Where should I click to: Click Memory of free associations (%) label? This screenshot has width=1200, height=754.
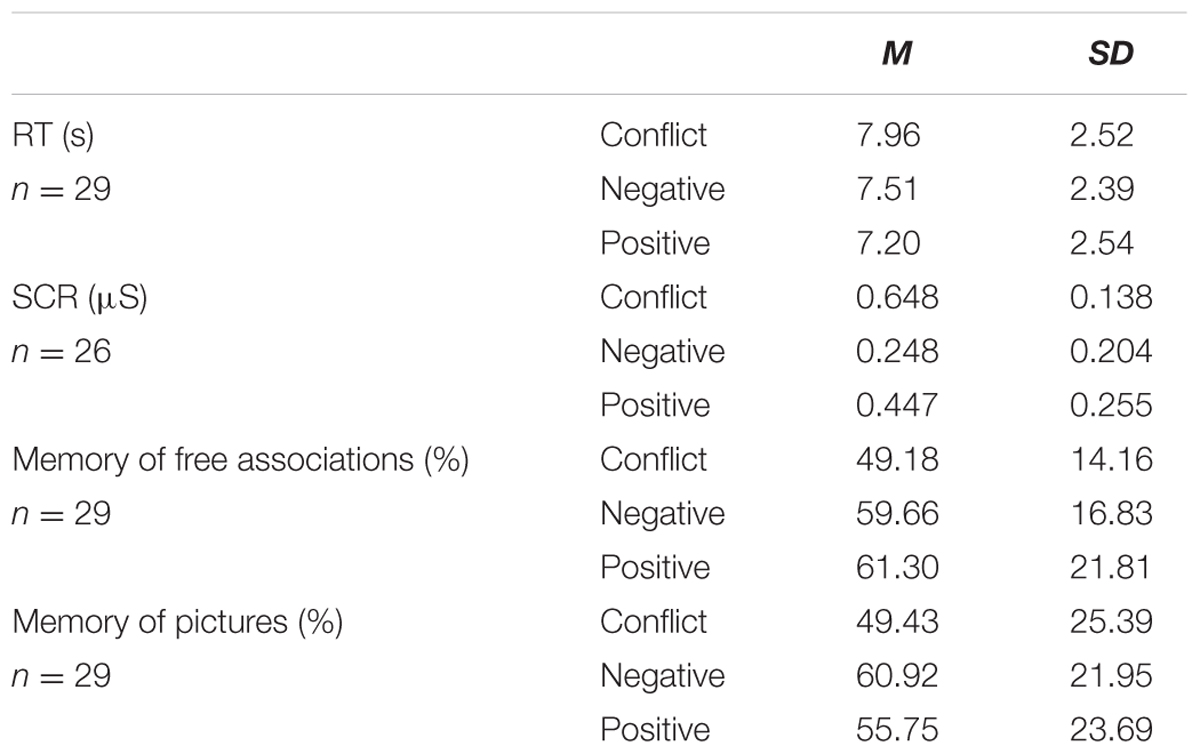tap(240, 460)
